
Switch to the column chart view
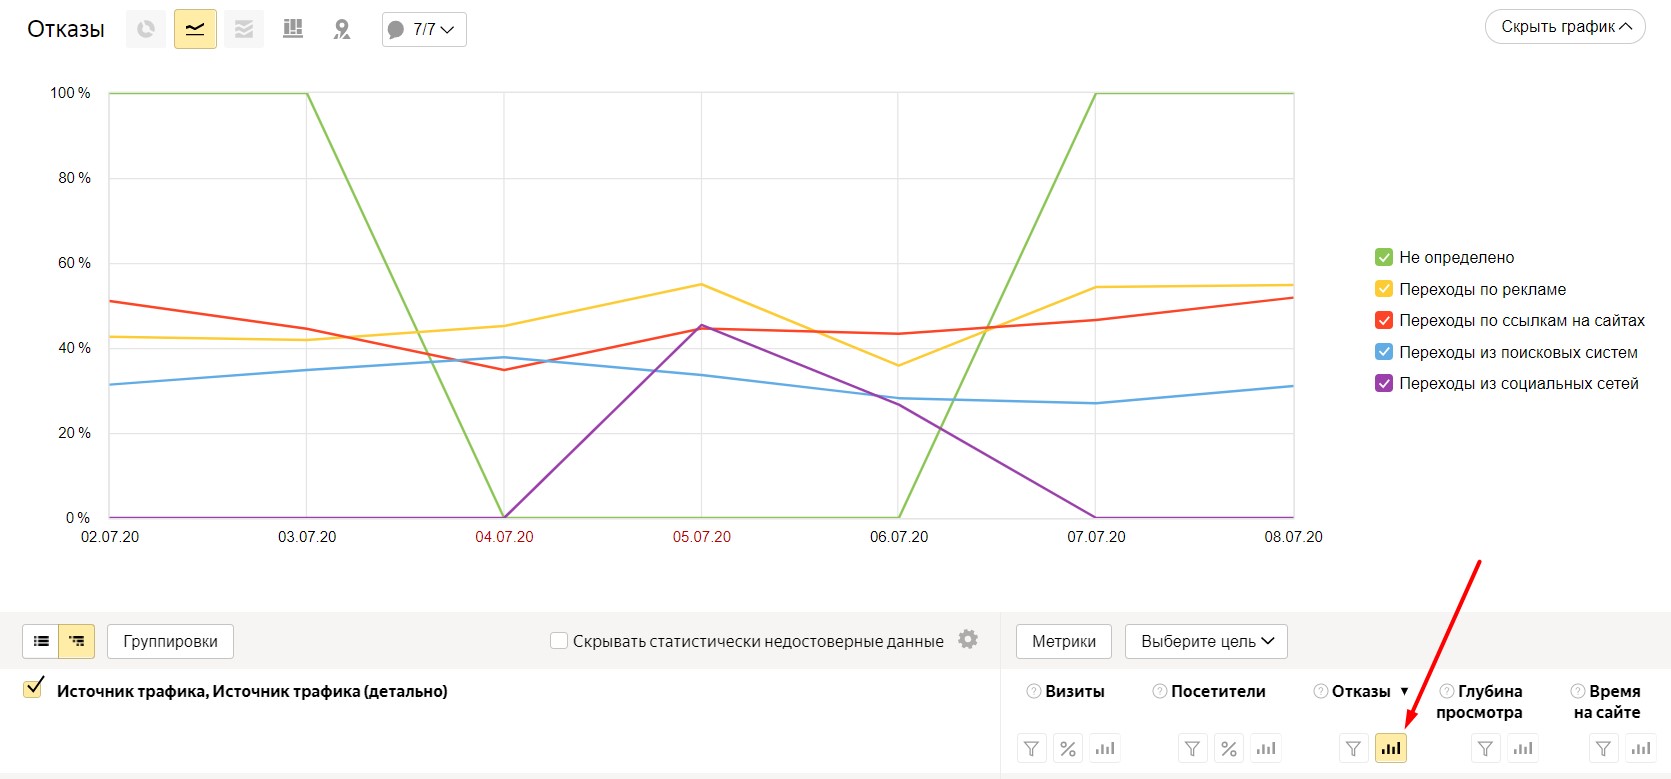click(293, 29)
